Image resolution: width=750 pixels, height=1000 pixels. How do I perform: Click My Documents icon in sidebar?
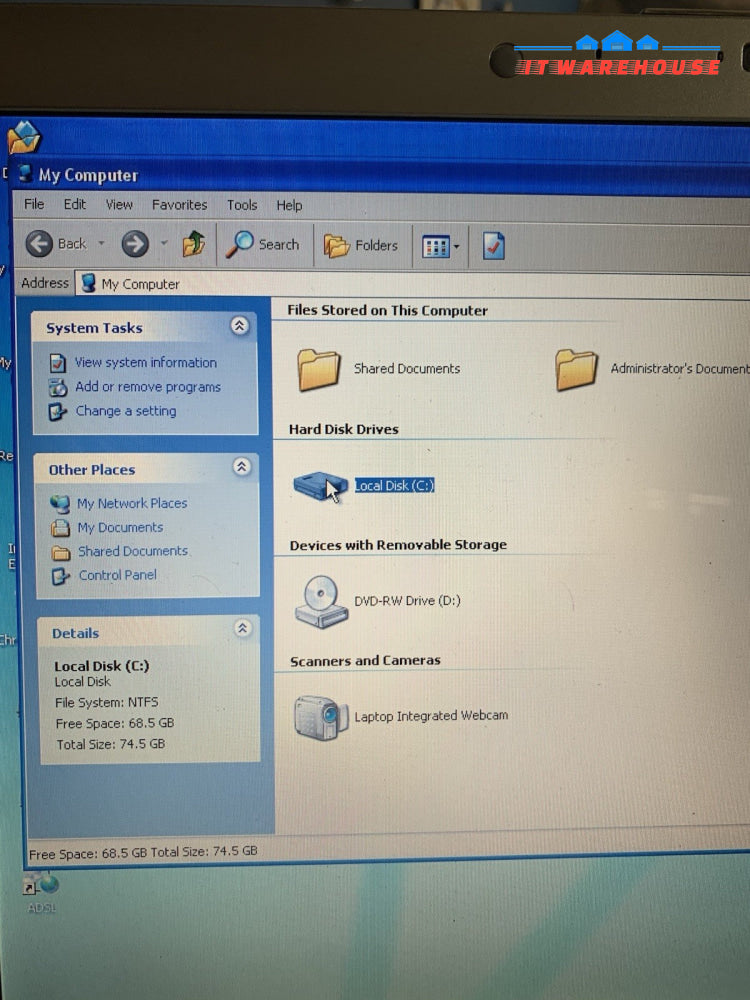click(61, 528)
